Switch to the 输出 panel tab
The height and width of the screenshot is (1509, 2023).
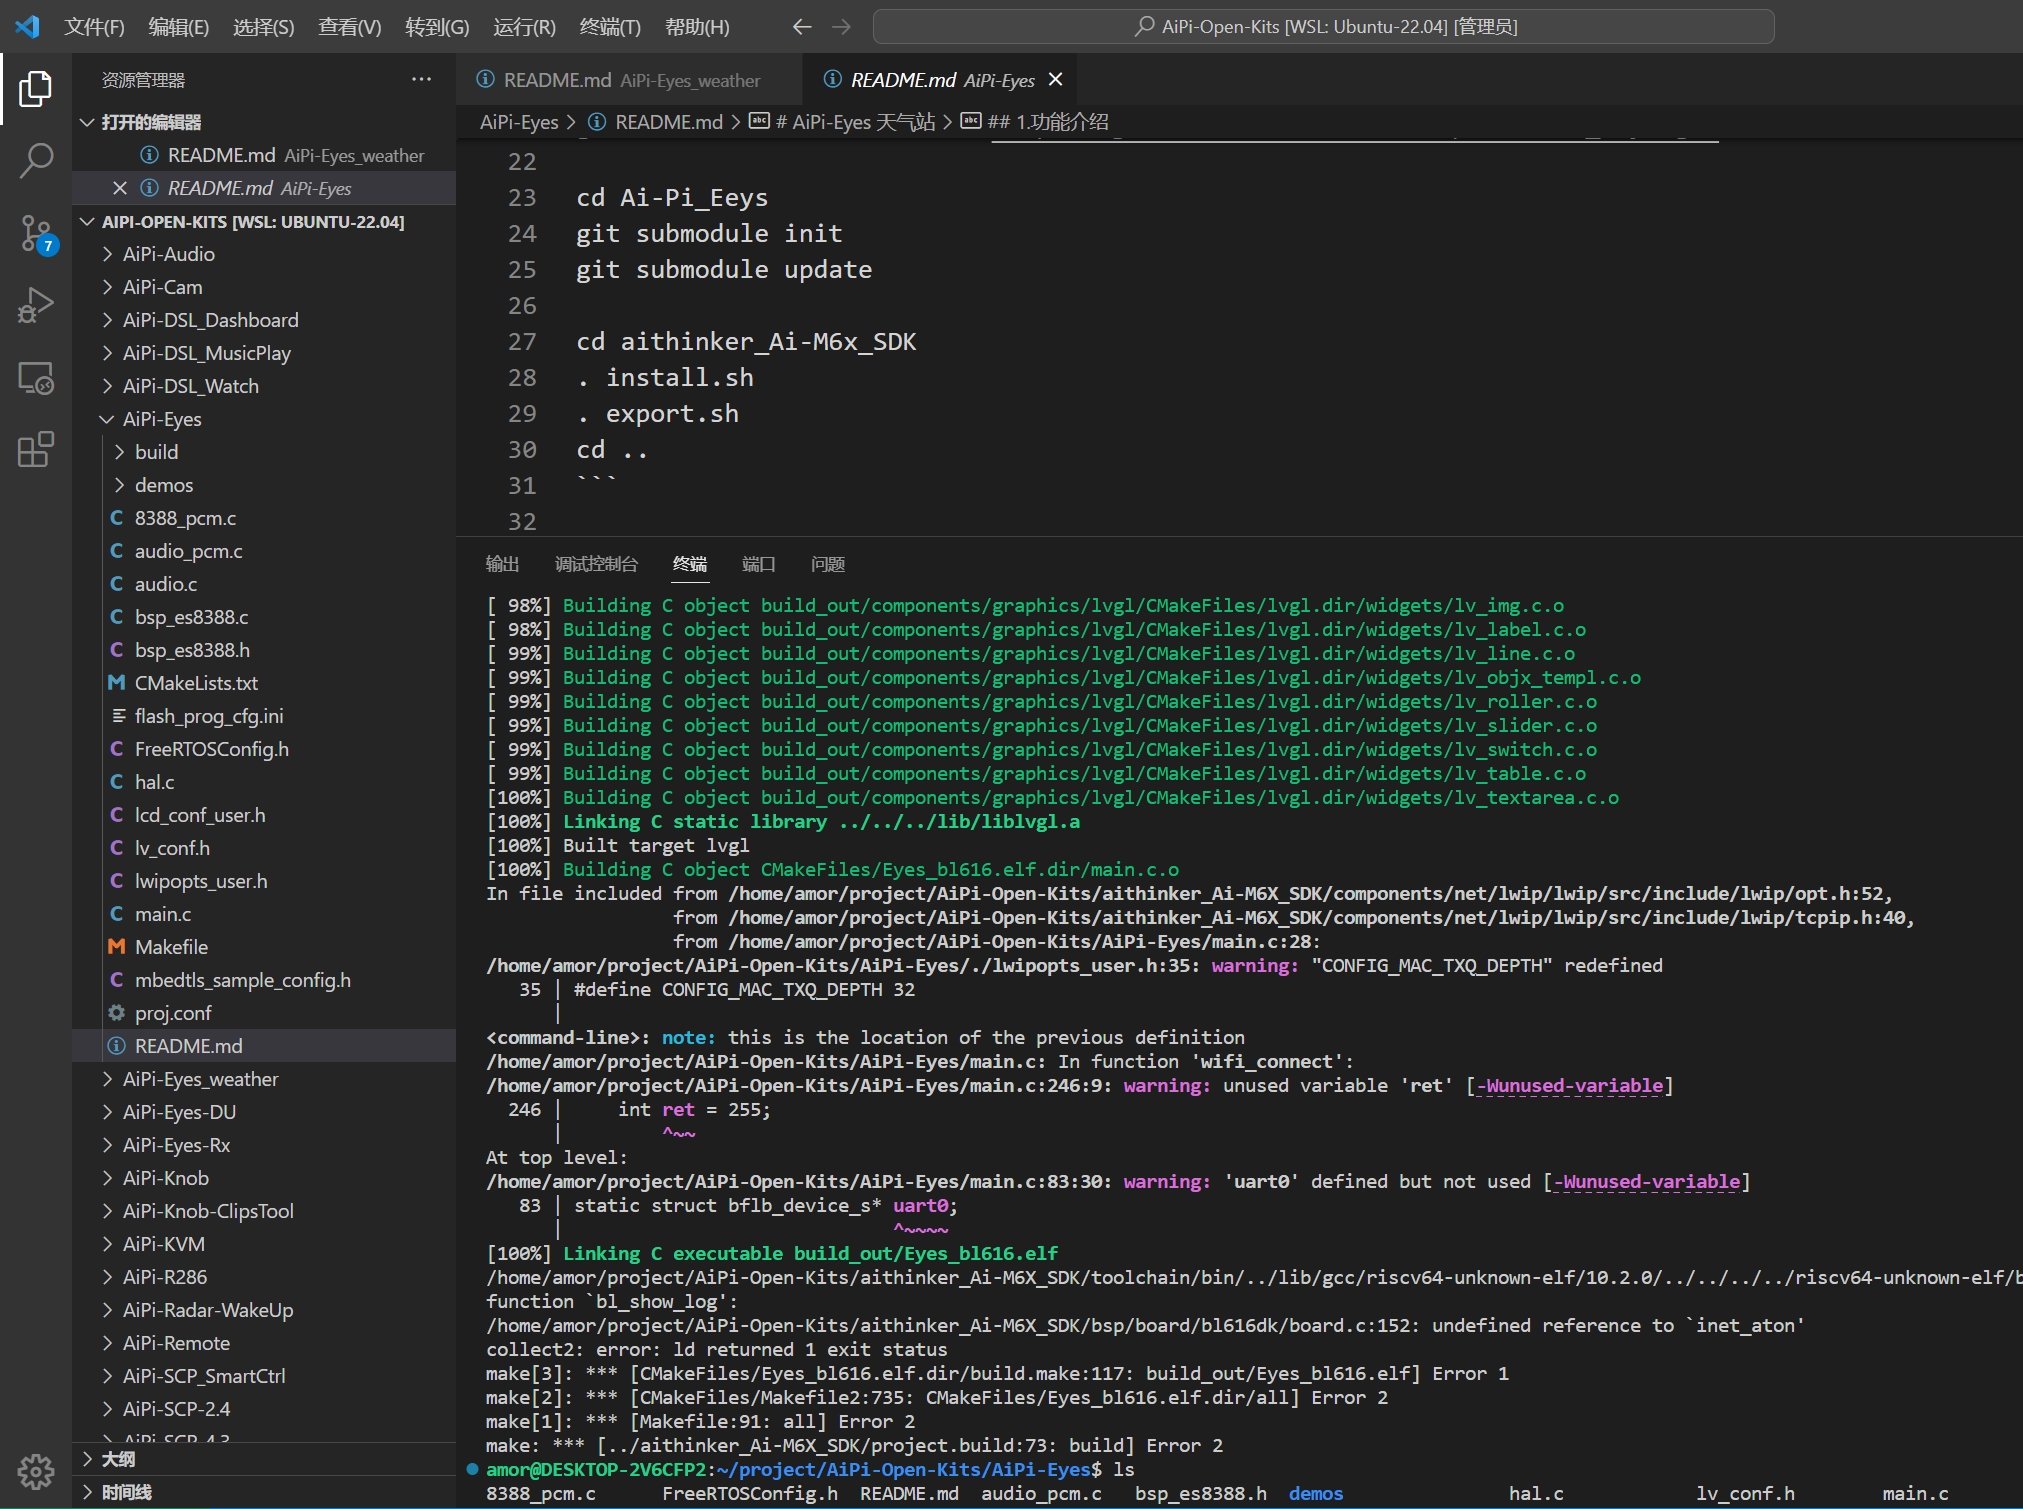pyautogui.click(x=502, y=564)
